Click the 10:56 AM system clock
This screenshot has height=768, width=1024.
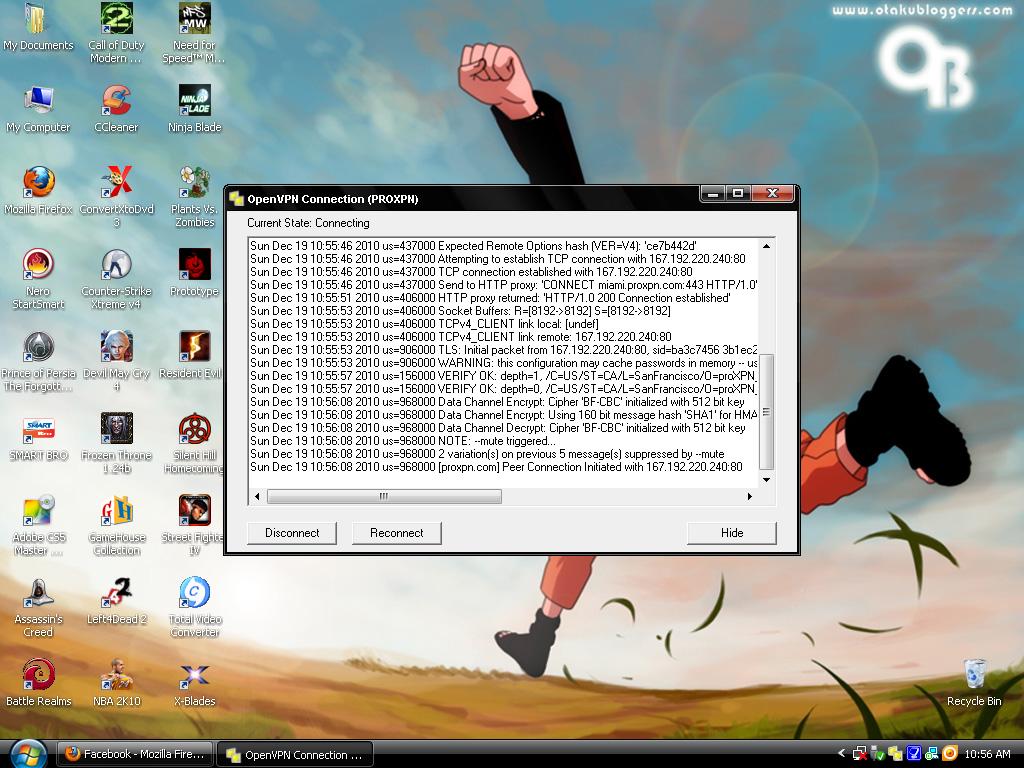[x=987, y=754]
